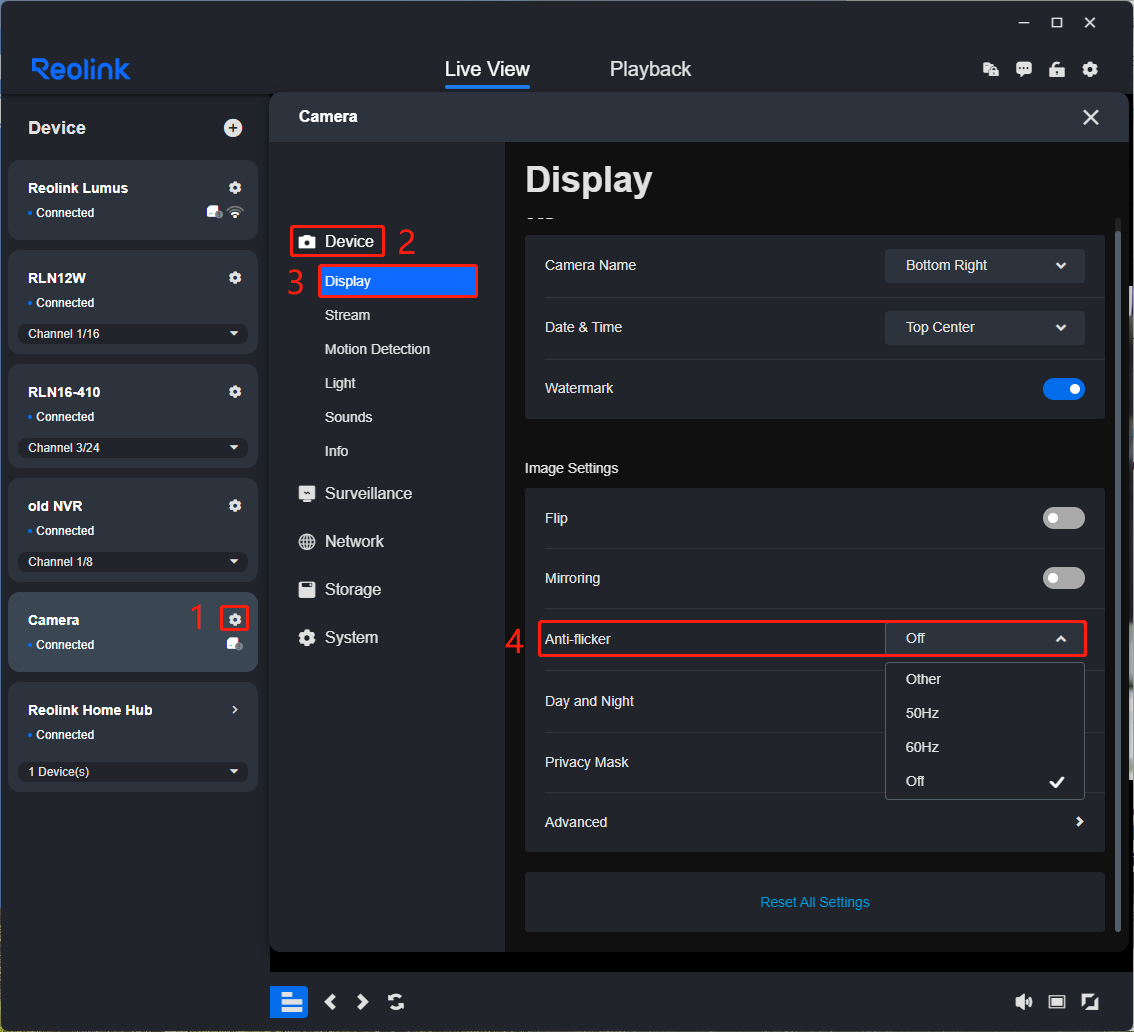Open the Motion Detection settings page

coord(377,349)
